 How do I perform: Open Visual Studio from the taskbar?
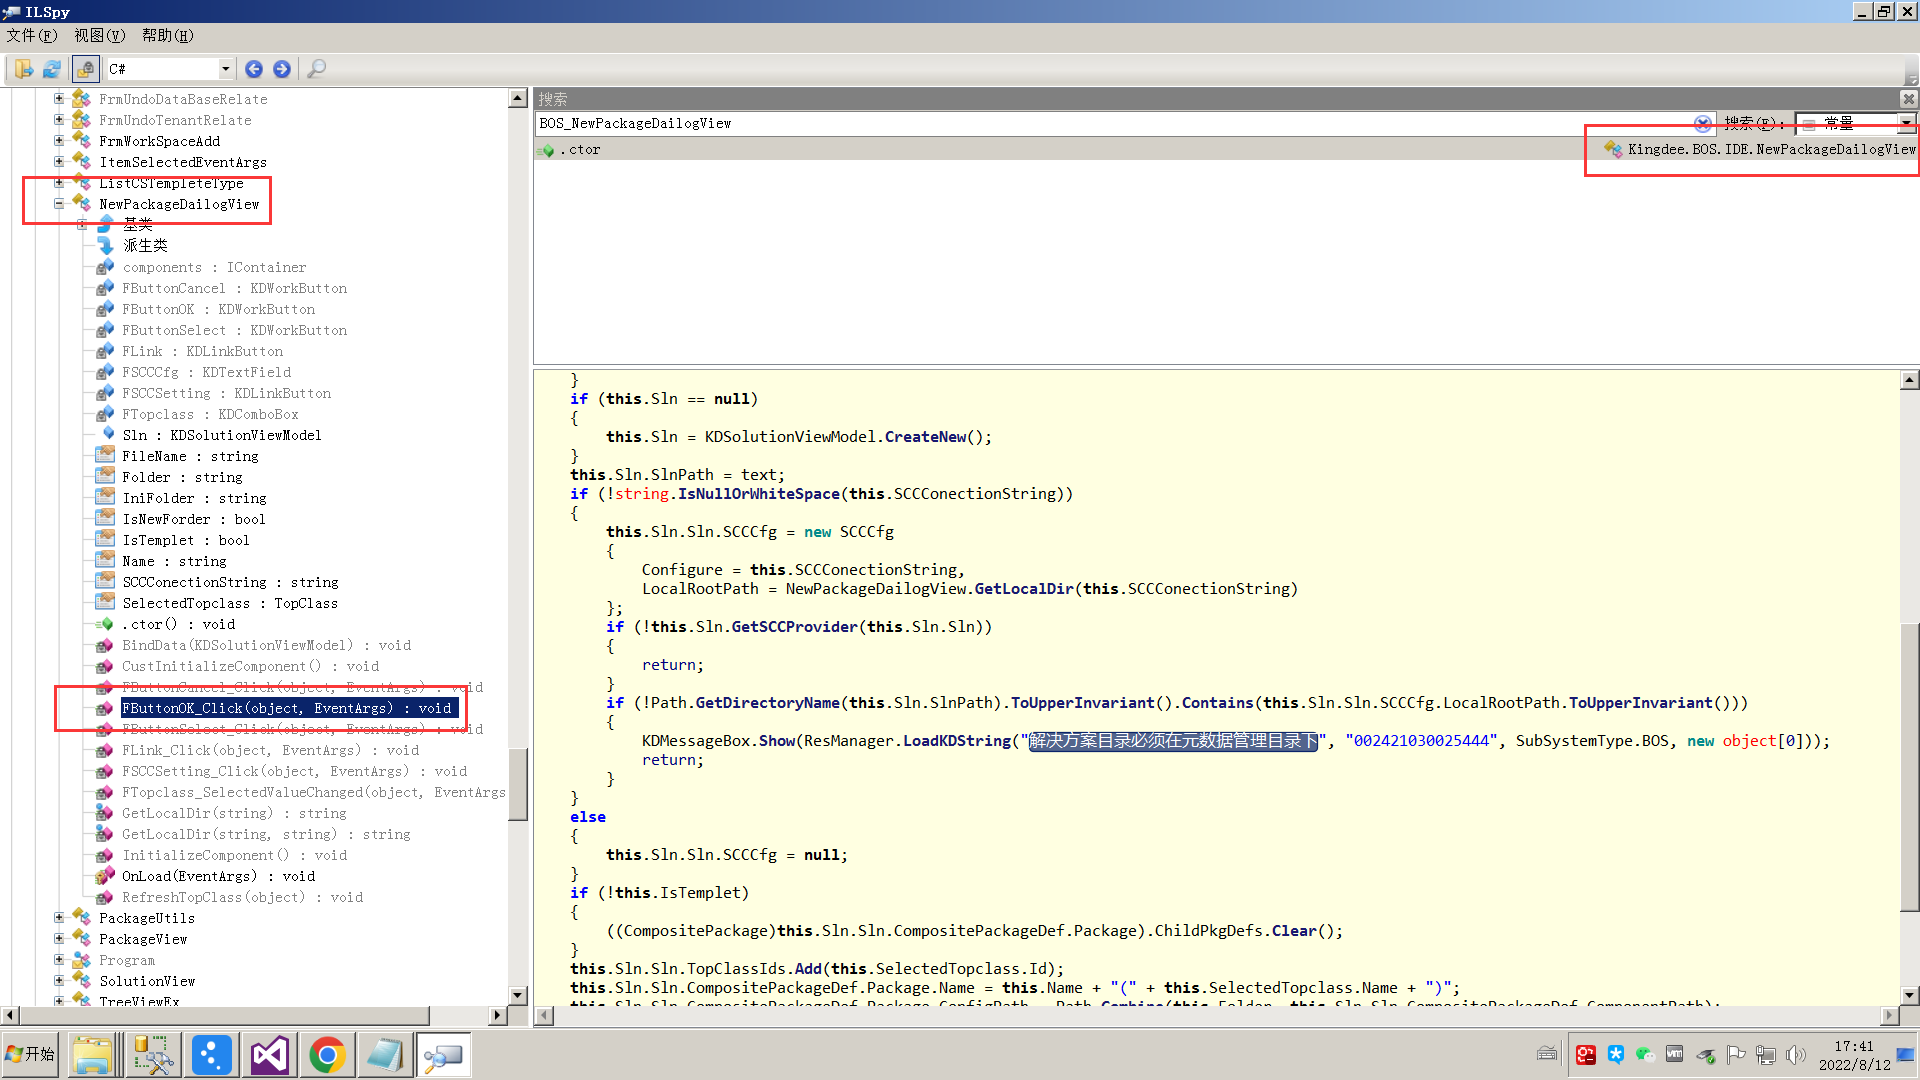(x=269, y=1055)
